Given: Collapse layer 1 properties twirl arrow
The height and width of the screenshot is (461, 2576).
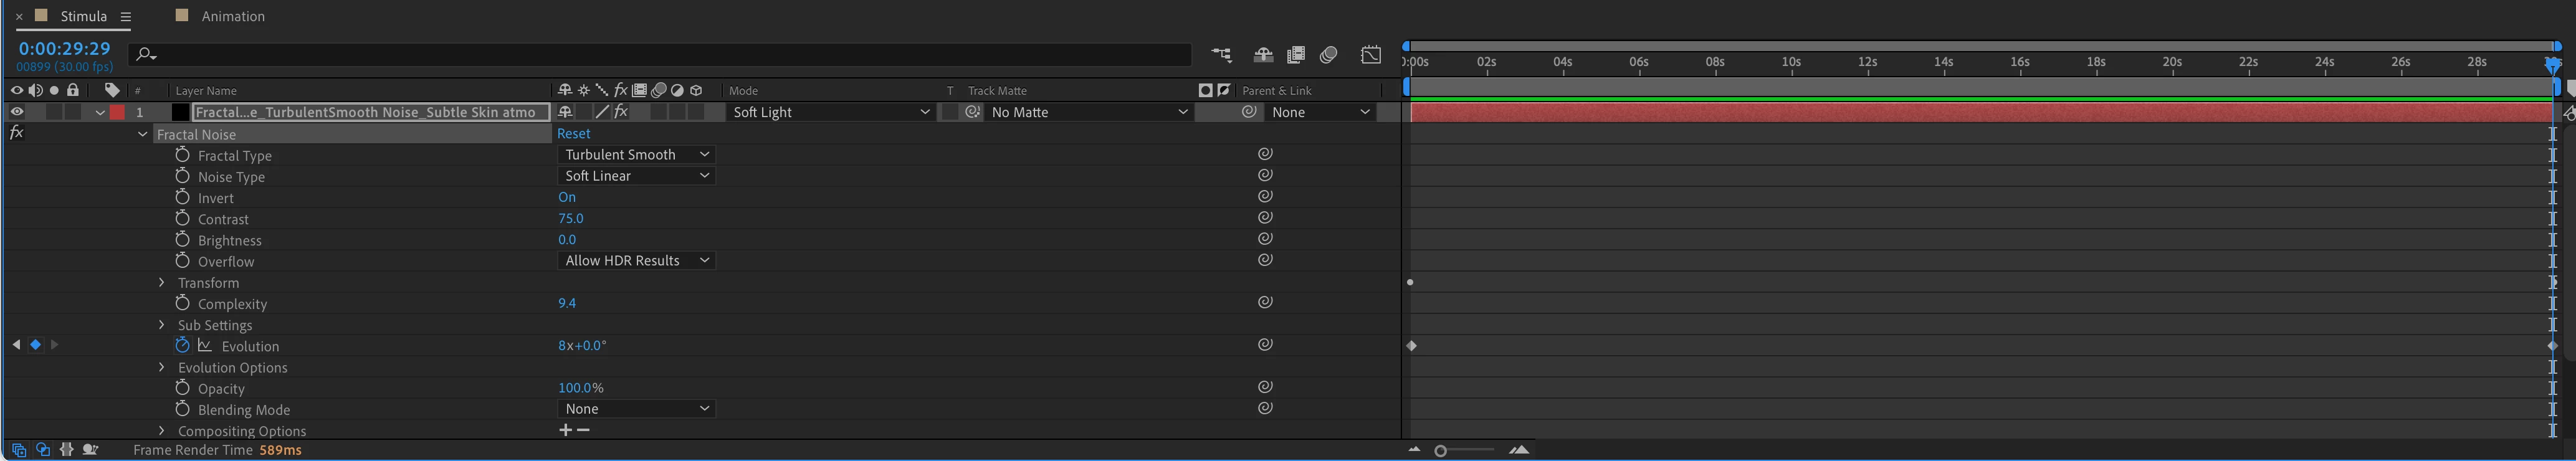Looking at the screenshot, I should (100, 113).
